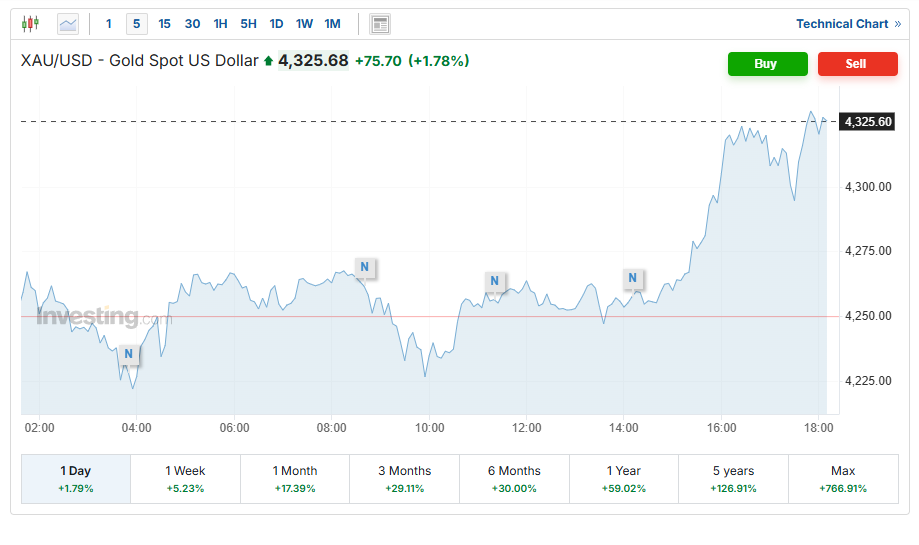Click the news layout icon in toolbar
This screenshot has width=919, height=545.
(x=380, y=24)
